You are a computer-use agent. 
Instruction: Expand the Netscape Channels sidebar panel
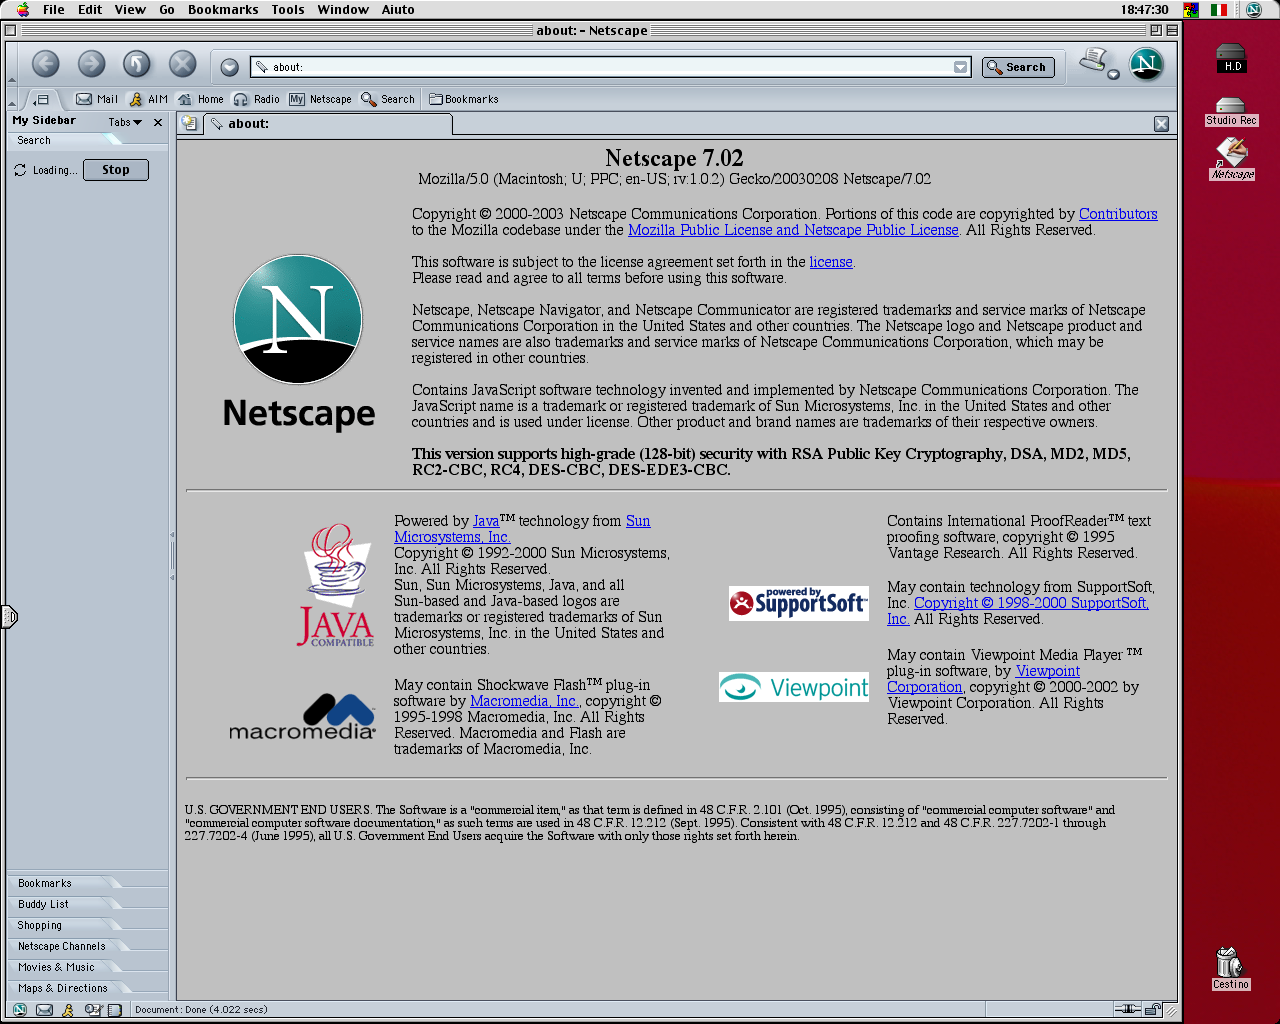pyautogui.click(x=87, y=946)
